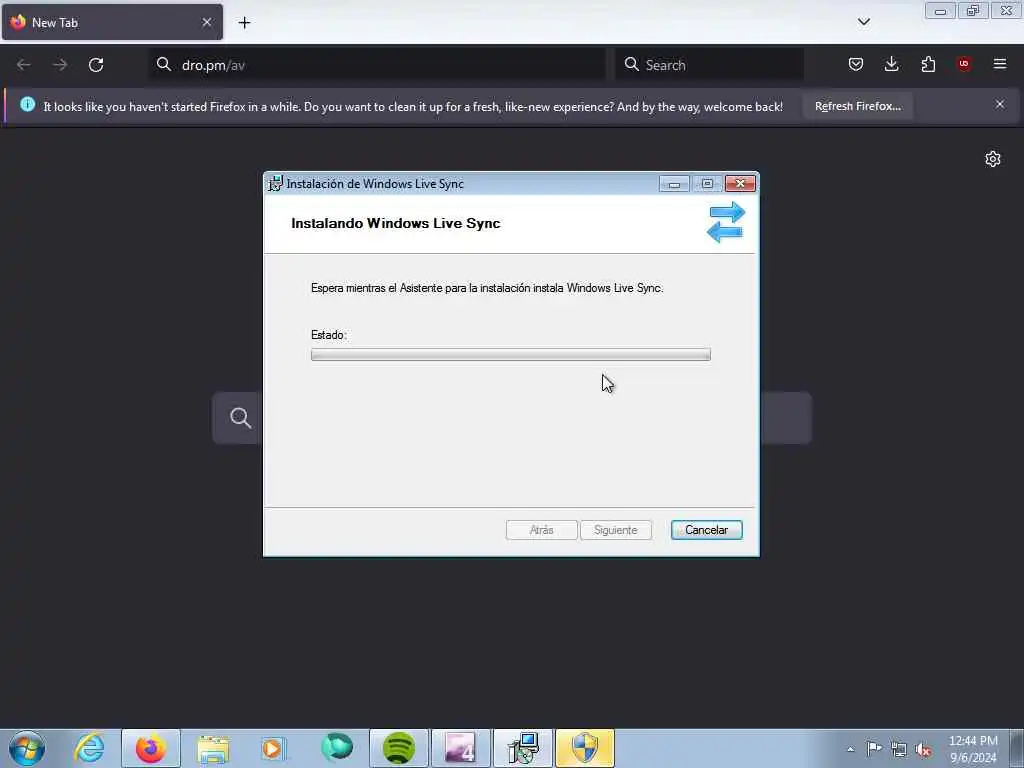The height and width of the screenshot is (768, 1024).
Task: Open the Firefox hamburger menu
Action: (x=1000, y=64)
